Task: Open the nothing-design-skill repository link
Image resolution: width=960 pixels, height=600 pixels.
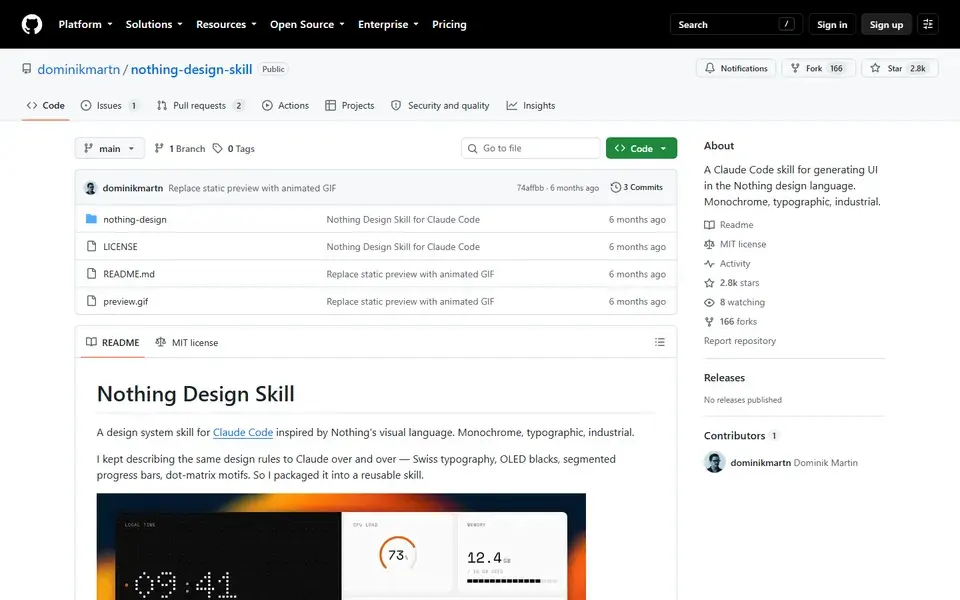Action: (x=191, y=69)
